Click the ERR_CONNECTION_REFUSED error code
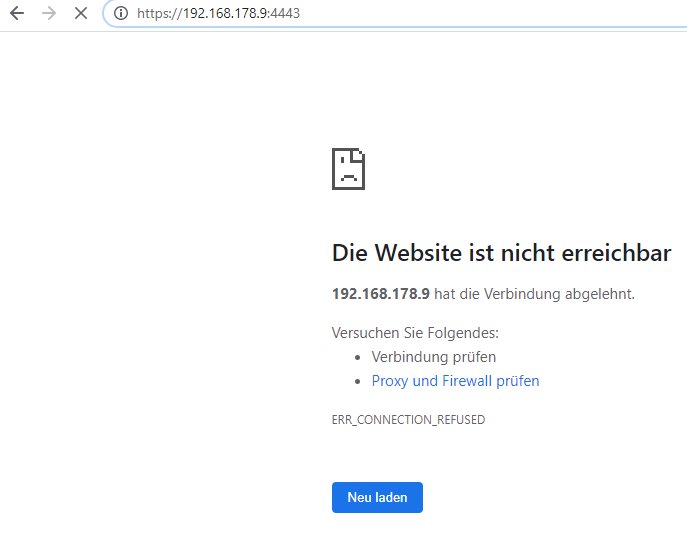687x552 pixels. (x=408, y=420)
